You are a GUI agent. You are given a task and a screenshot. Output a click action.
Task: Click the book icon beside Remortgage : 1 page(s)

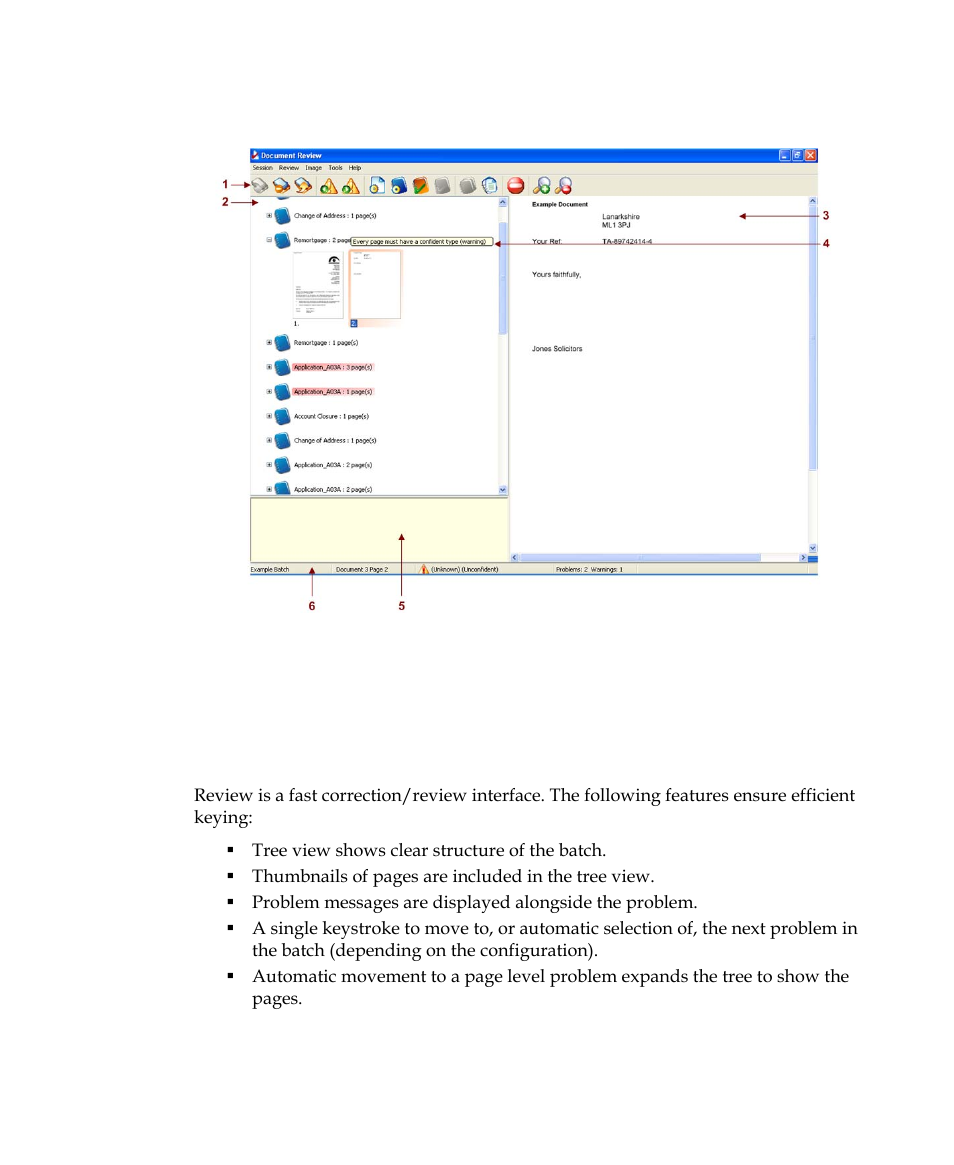click(282, 343)
